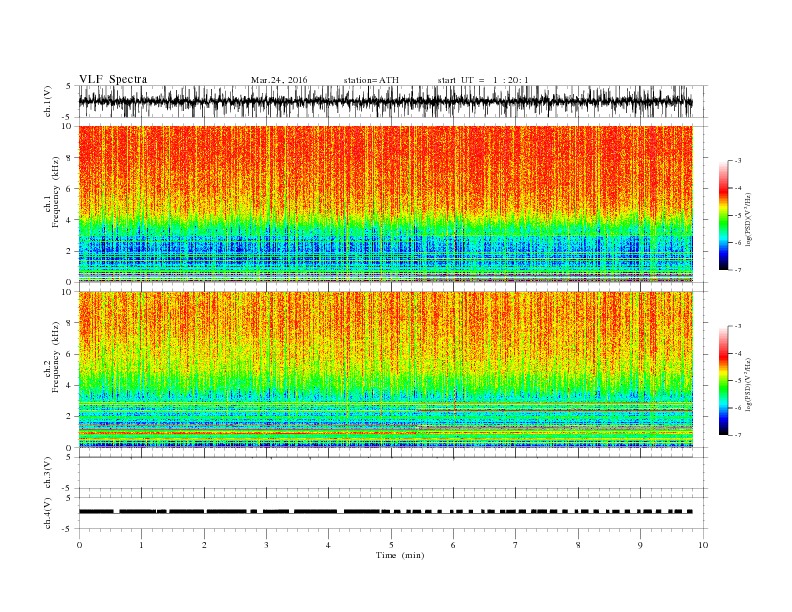792x612 pixels.
Task: Click the "station=ATH" header label
Action: click(x=371, y=80)
